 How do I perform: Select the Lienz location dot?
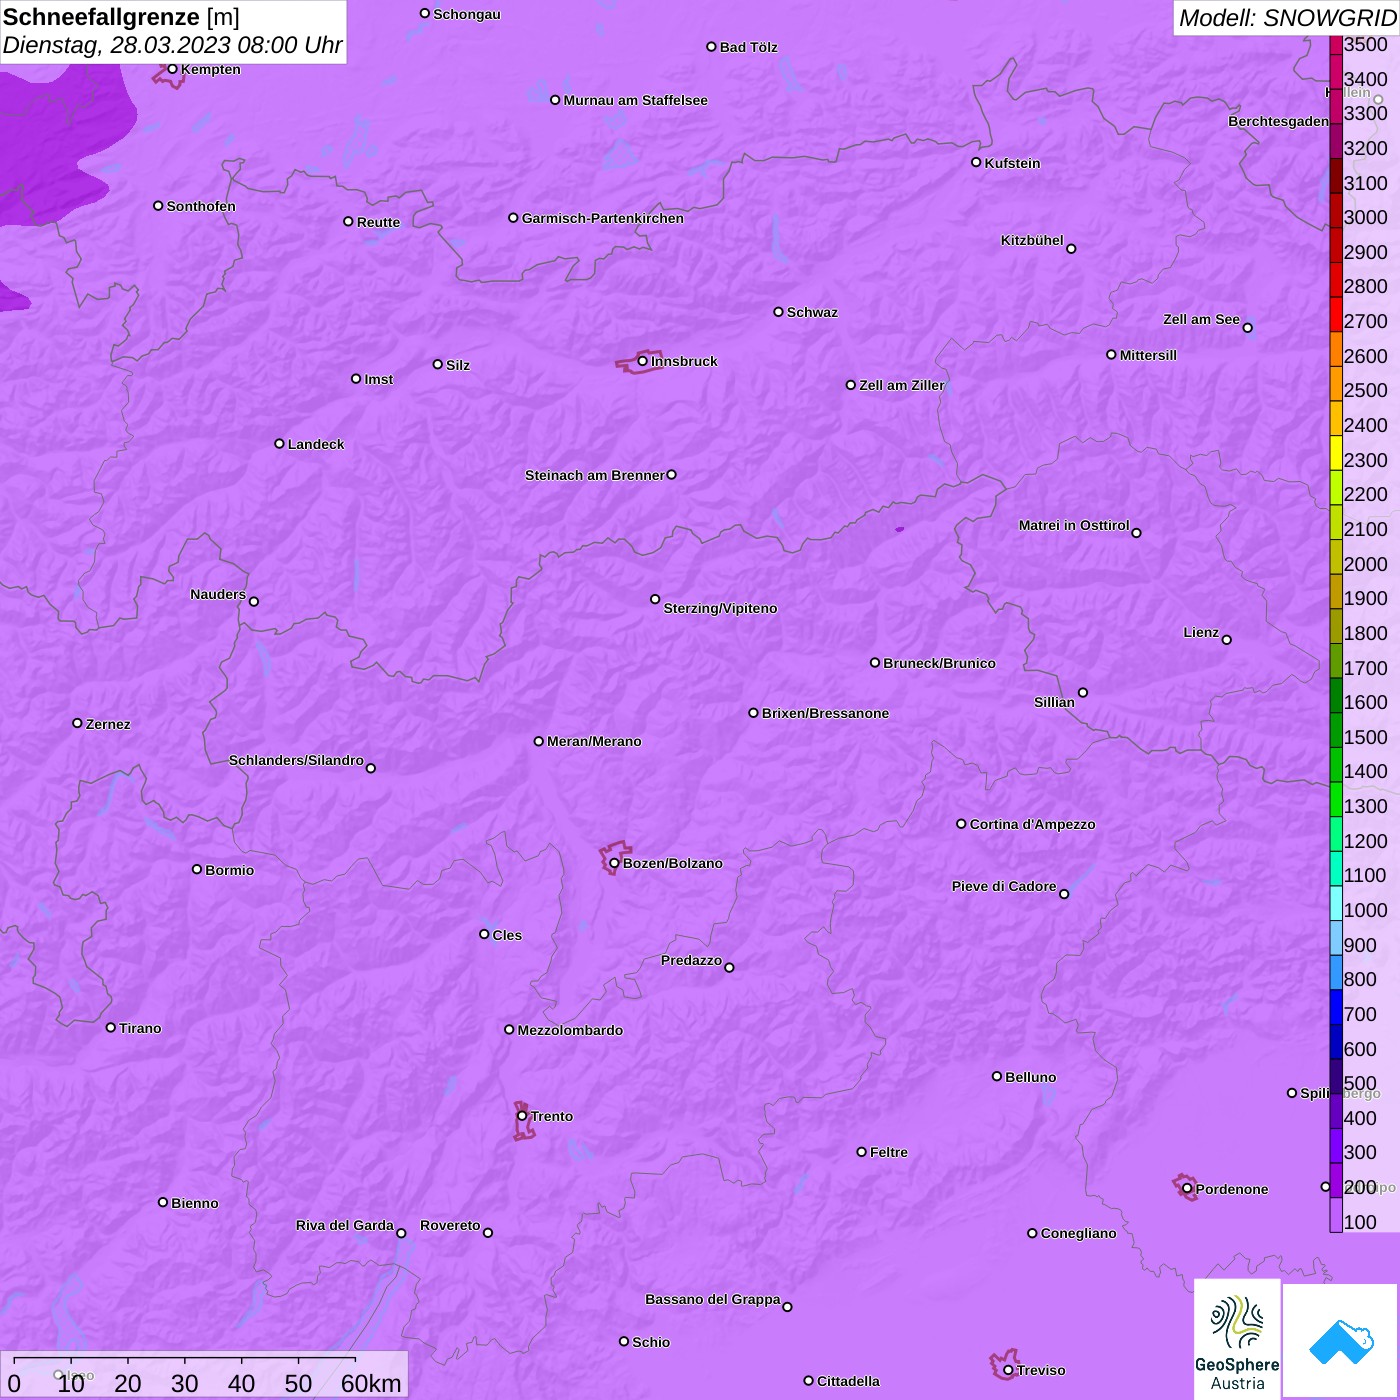1227,640
